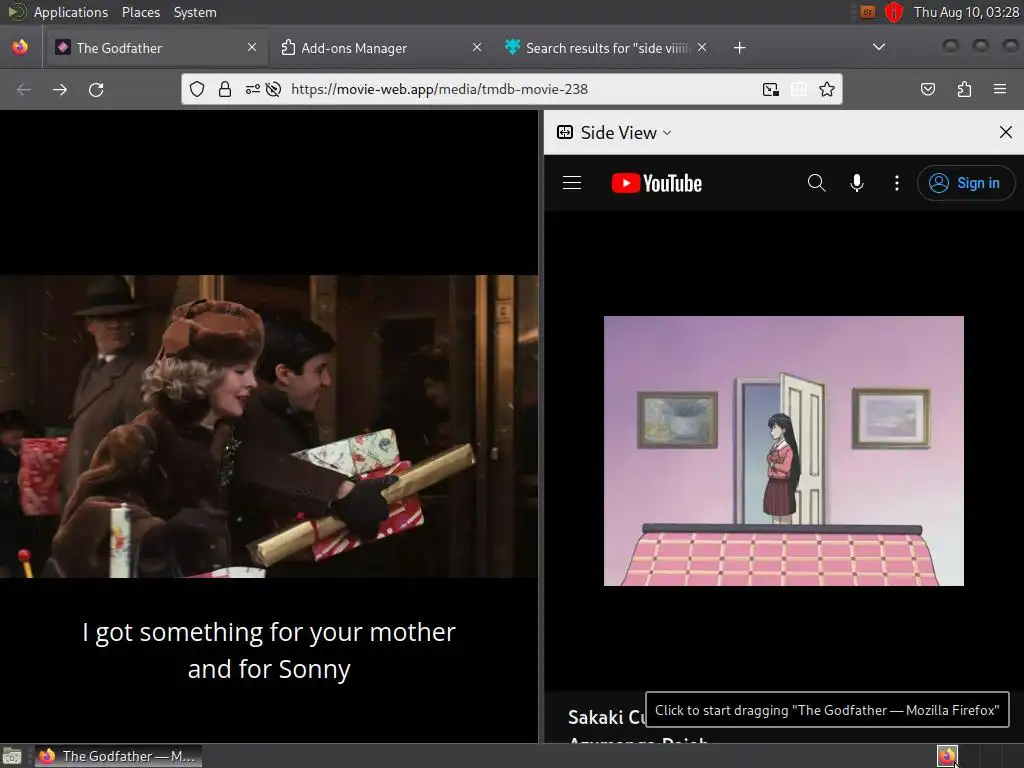Switch to the Search results tab
Viewport: 1024px width, 768px height.
(605, 48)
